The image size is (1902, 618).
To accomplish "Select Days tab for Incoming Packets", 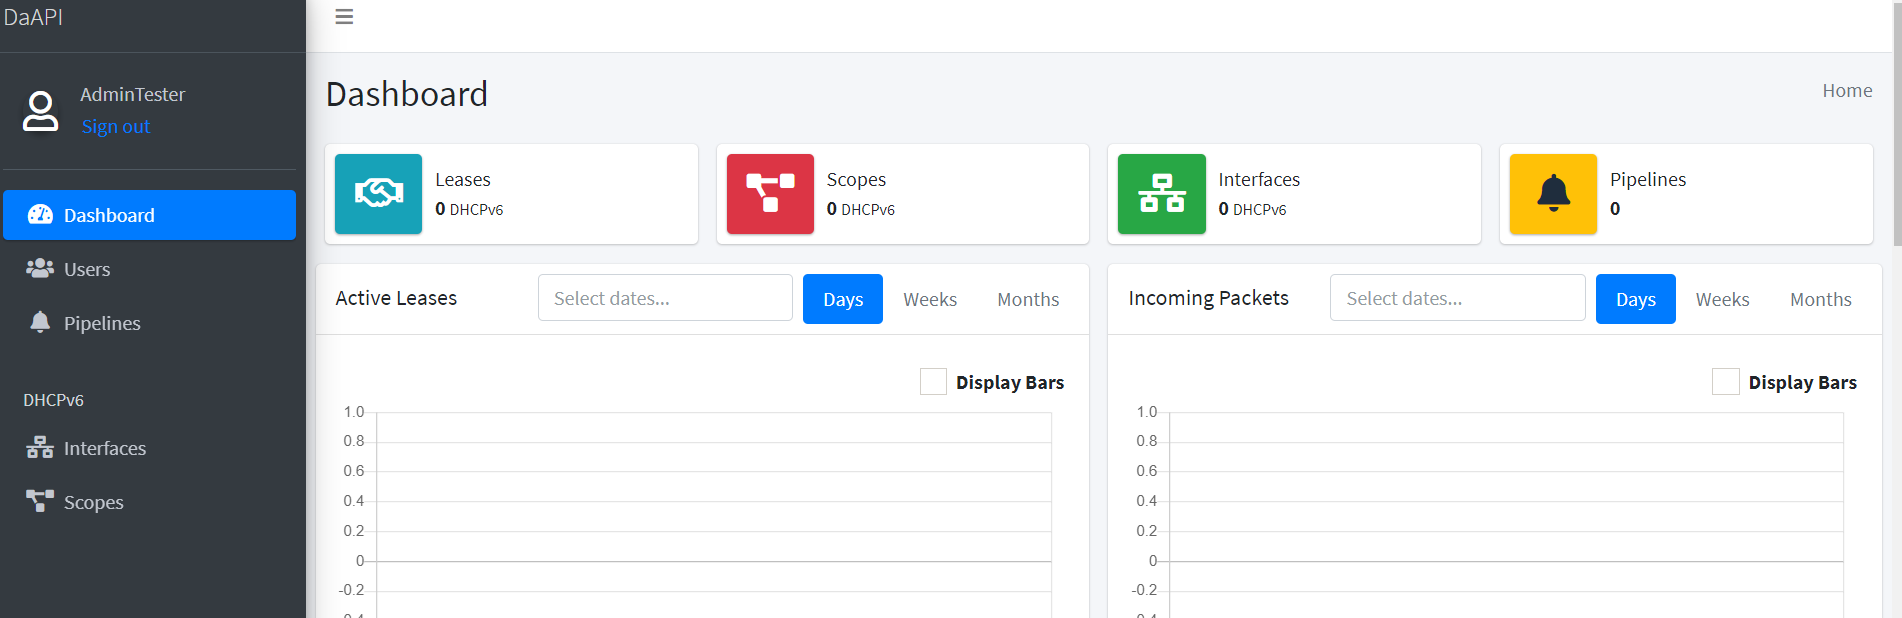I will tap(1636, 299).
